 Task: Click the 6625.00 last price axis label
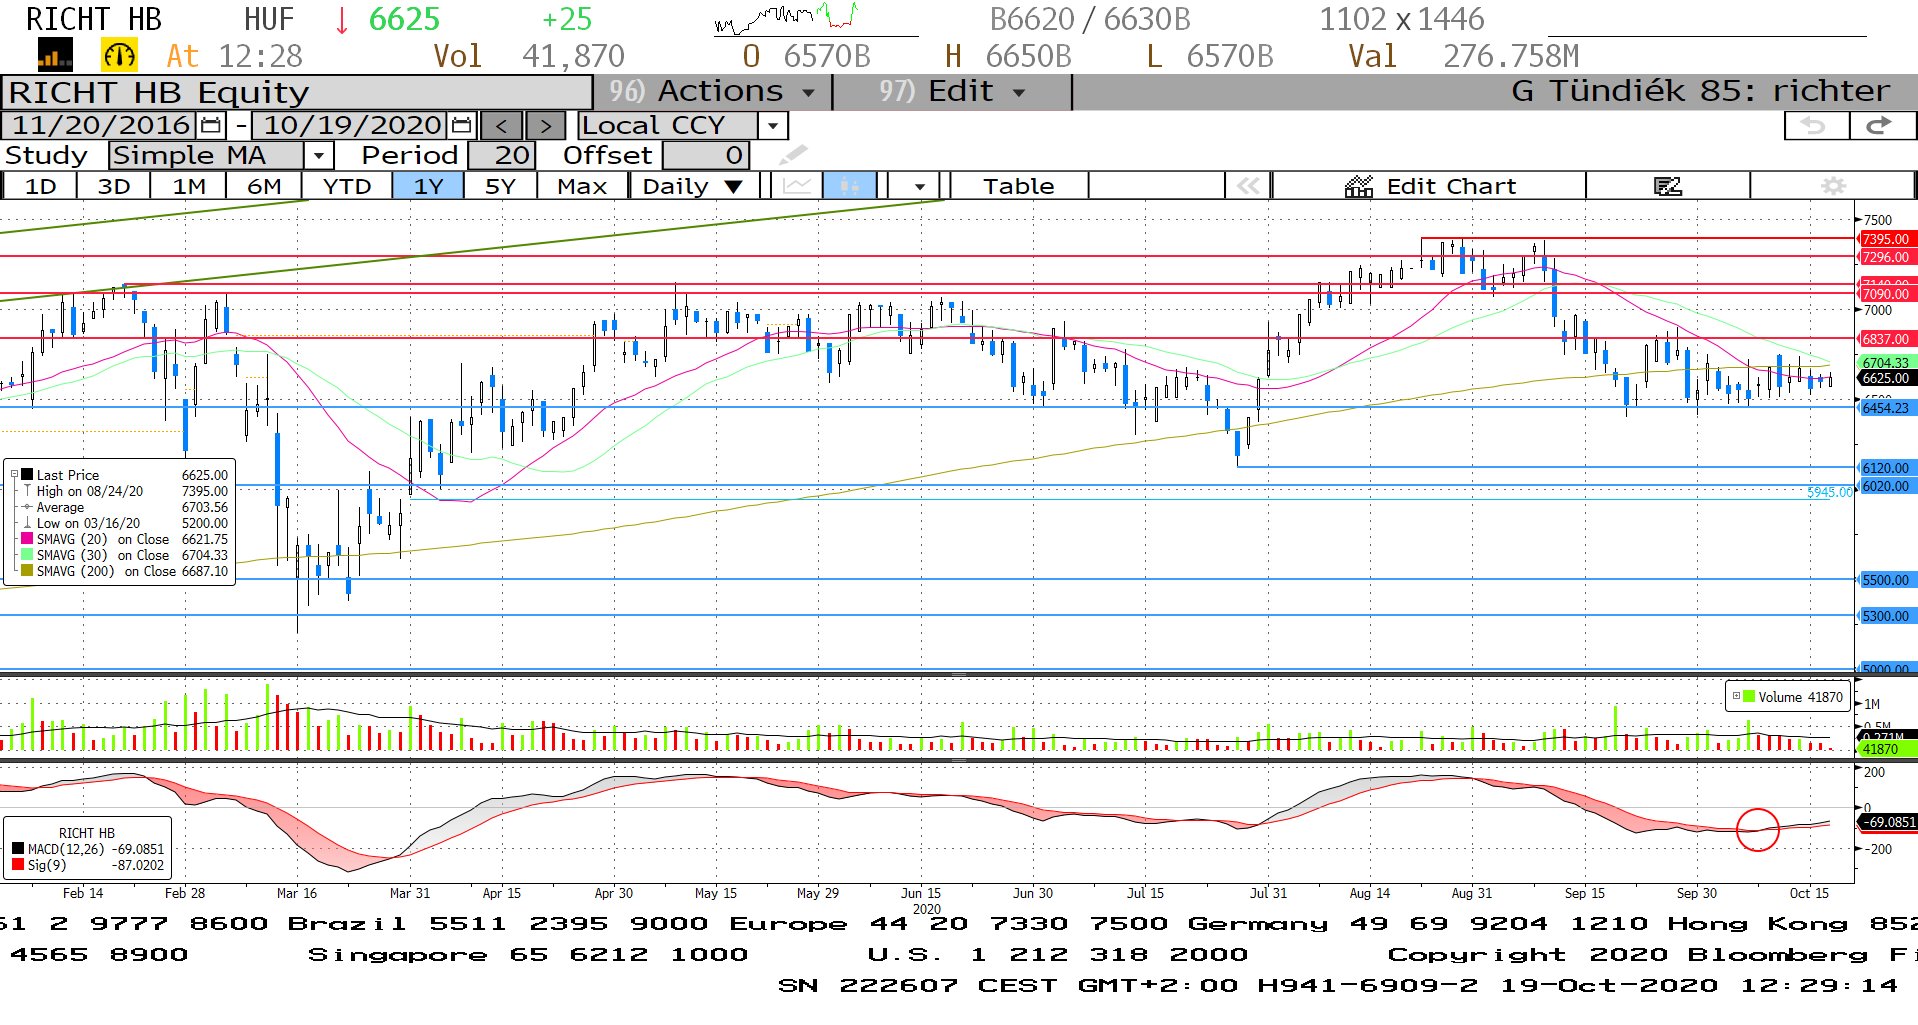(1886, 378)
